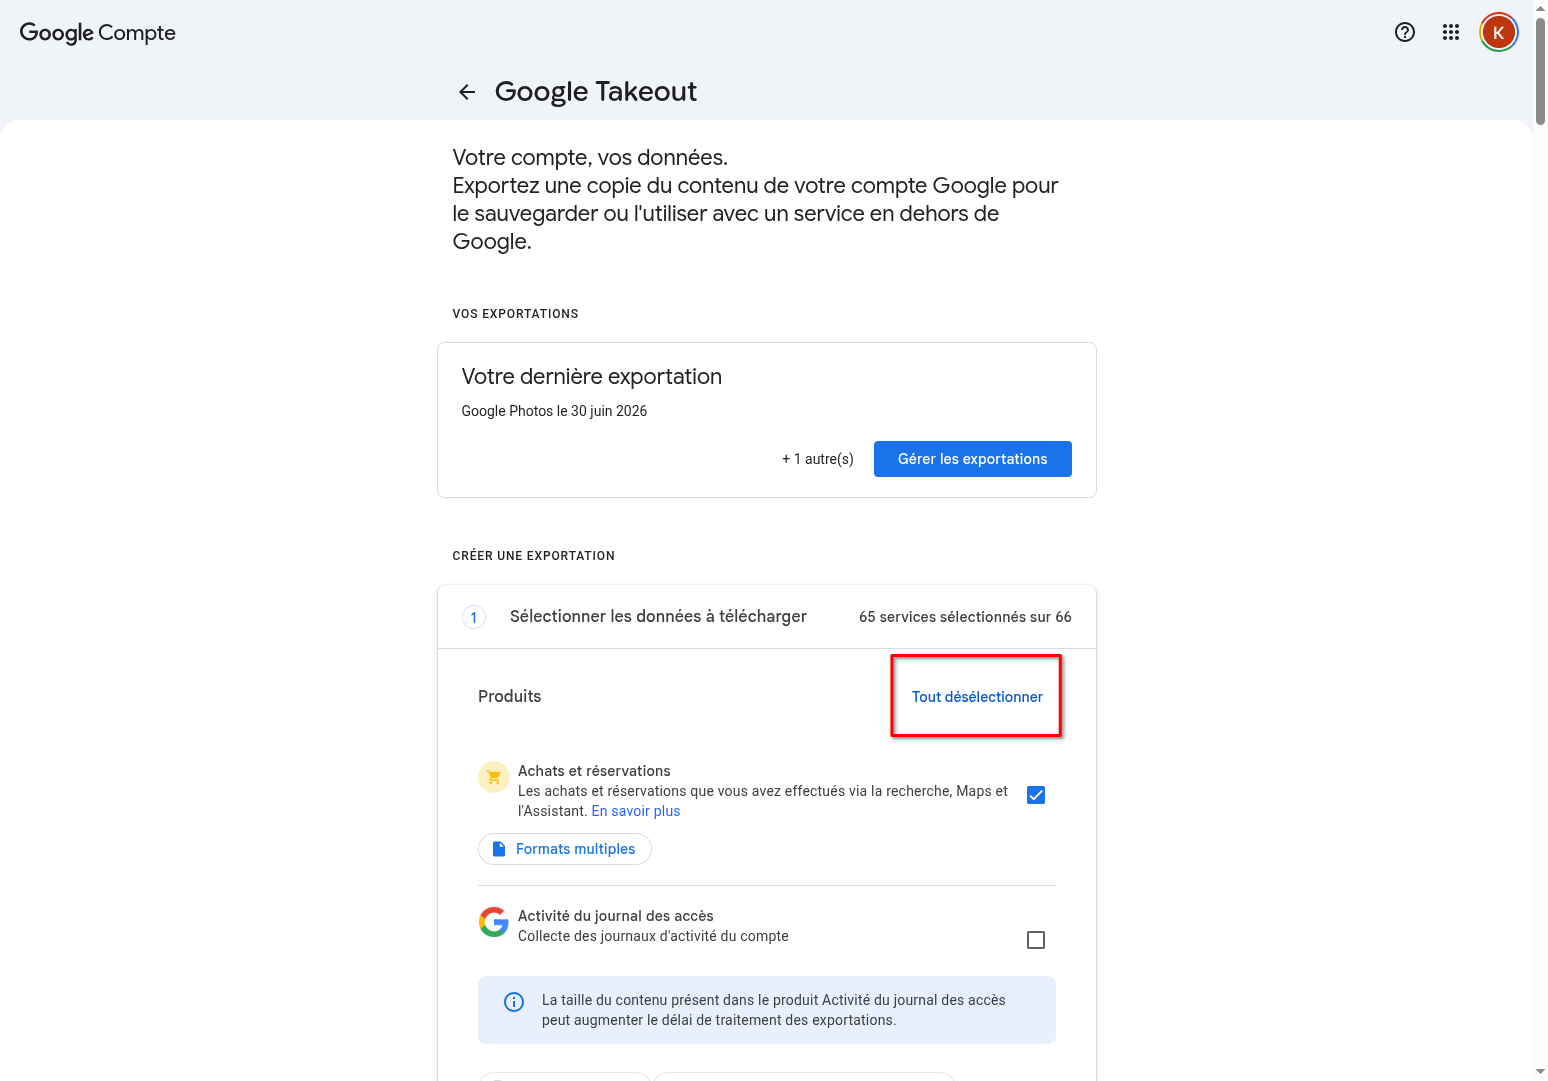Screen dimensions: 1548x1081
Task: Open the Formats multiples chip
Action: pyautogui.click(x=565, y=849)
